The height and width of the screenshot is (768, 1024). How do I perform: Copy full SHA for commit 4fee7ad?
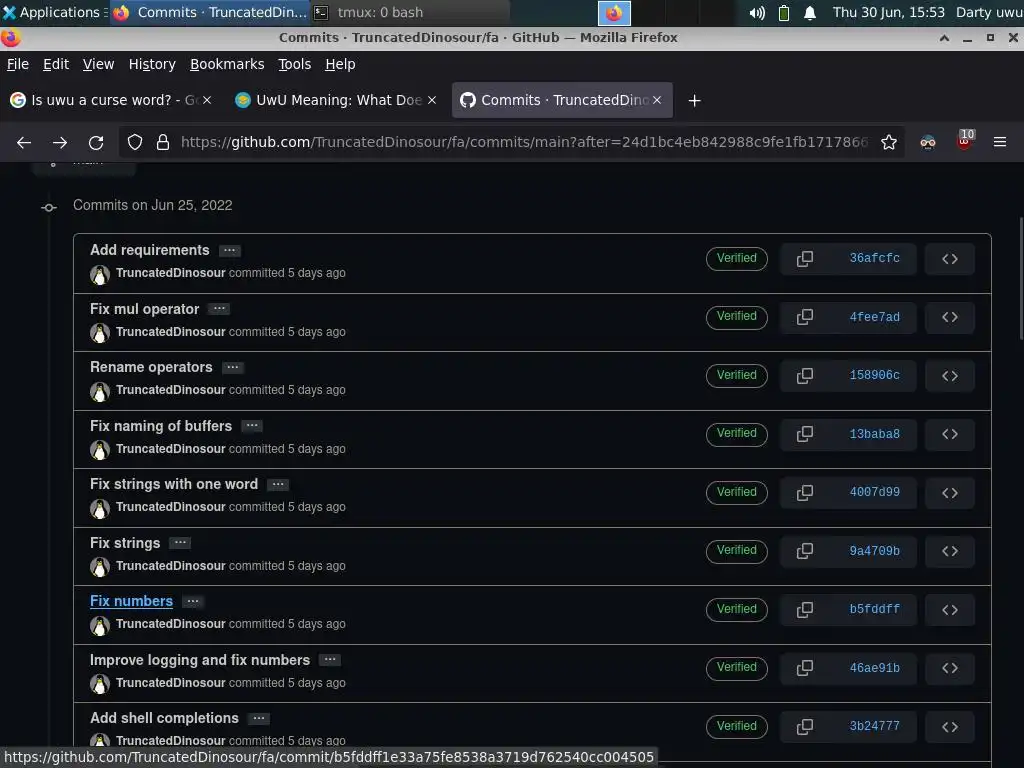805,317
